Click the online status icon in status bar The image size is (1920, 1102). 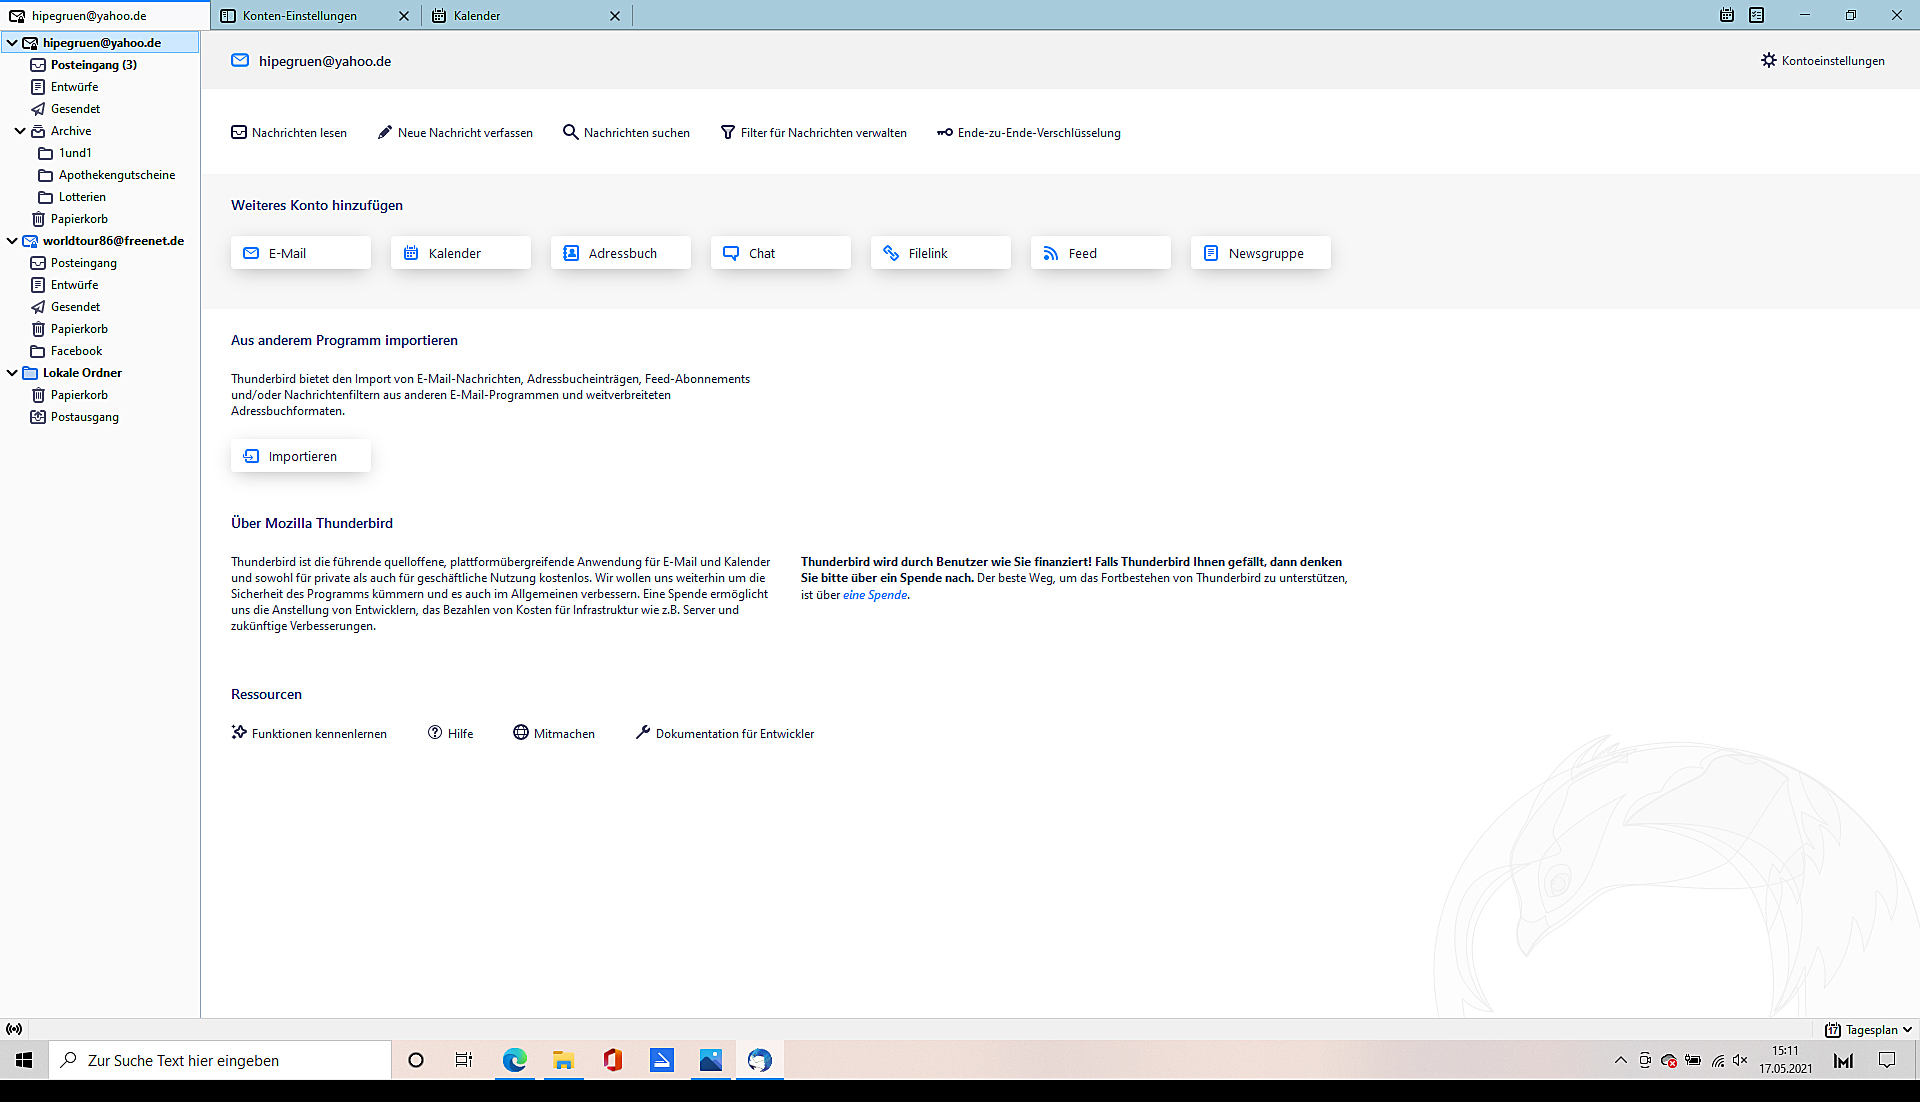14,1029
